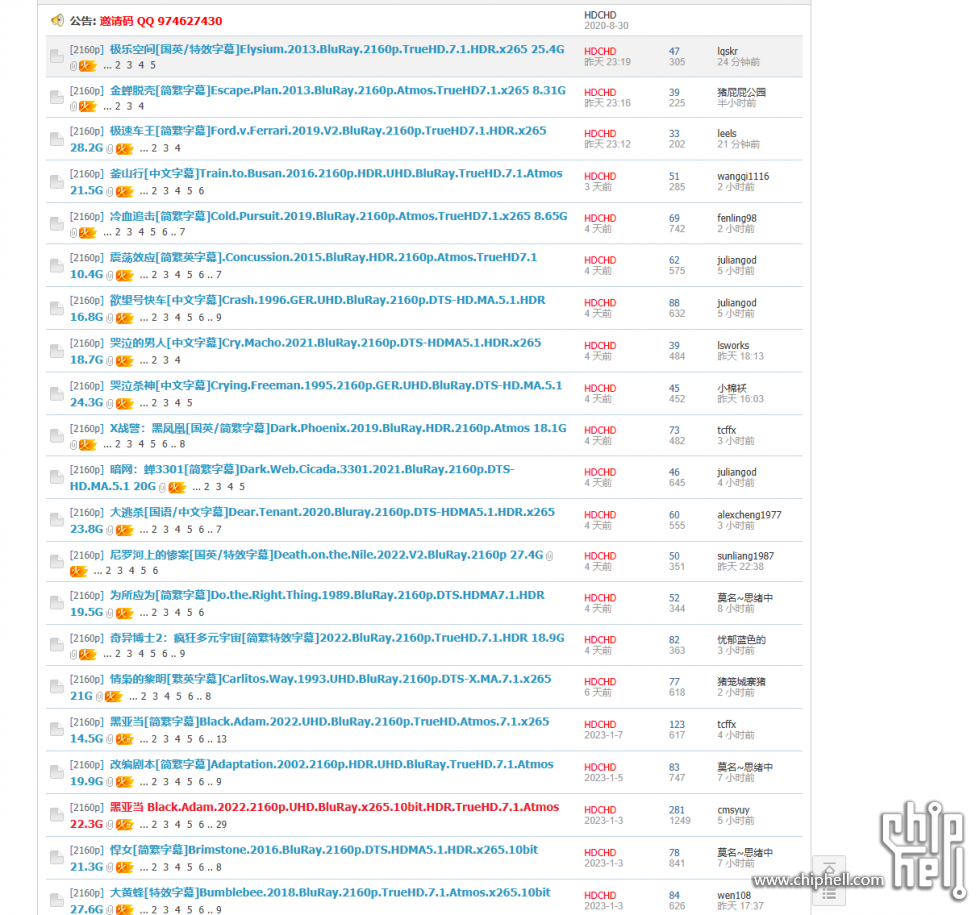Go to page 29 of the red Black.Adam thread
The height and width of the screenshot is (915, 980).
[221, 824]
